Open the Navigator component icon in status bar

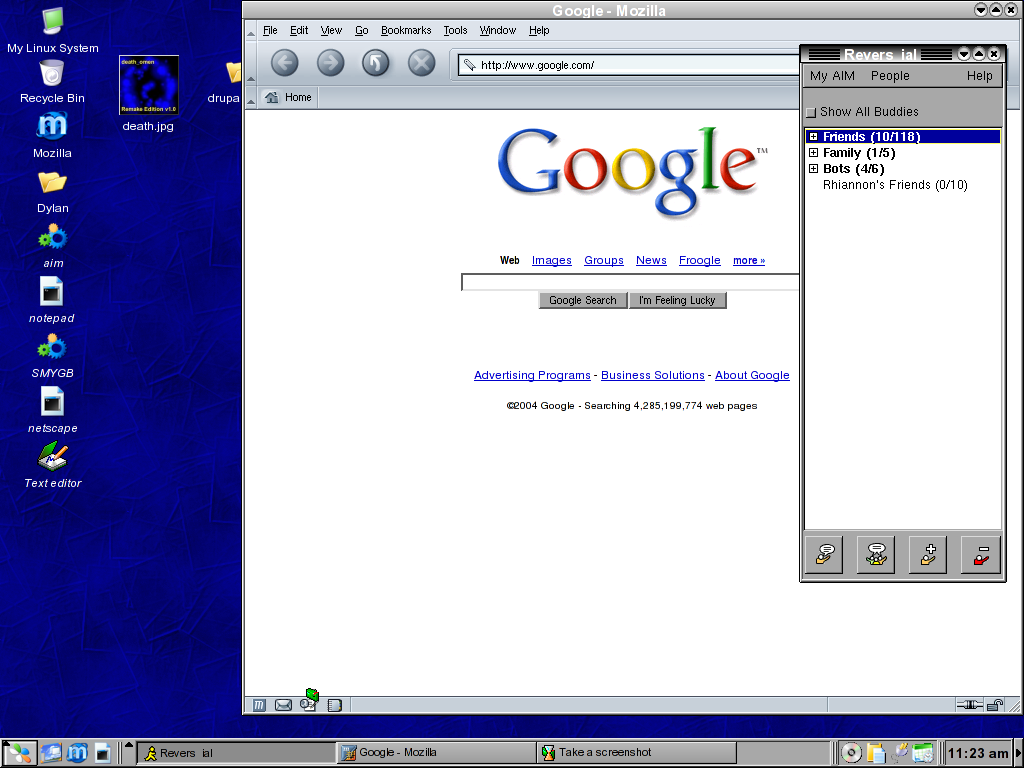tap(259, 705)
